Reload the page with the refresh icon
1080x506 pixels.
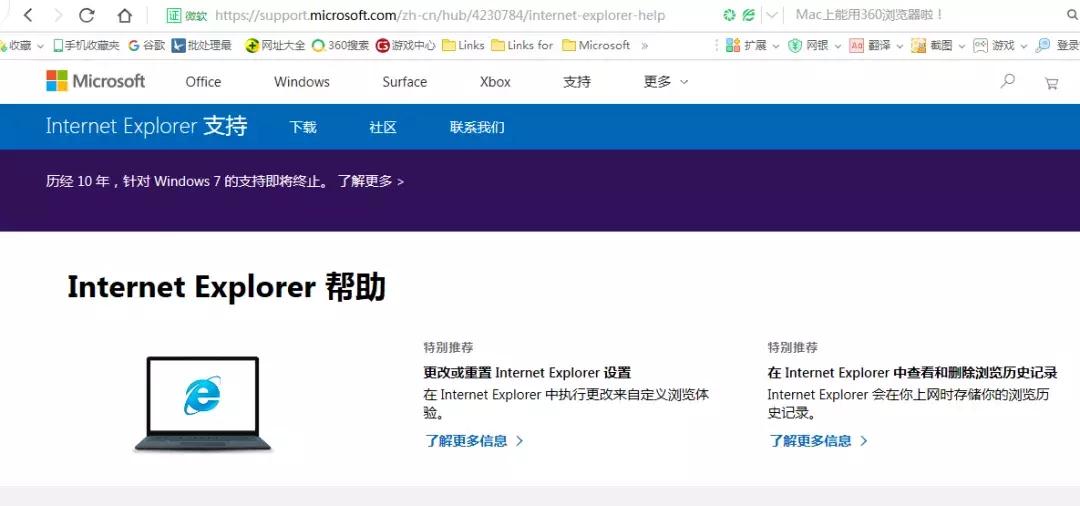click(87, 14)
